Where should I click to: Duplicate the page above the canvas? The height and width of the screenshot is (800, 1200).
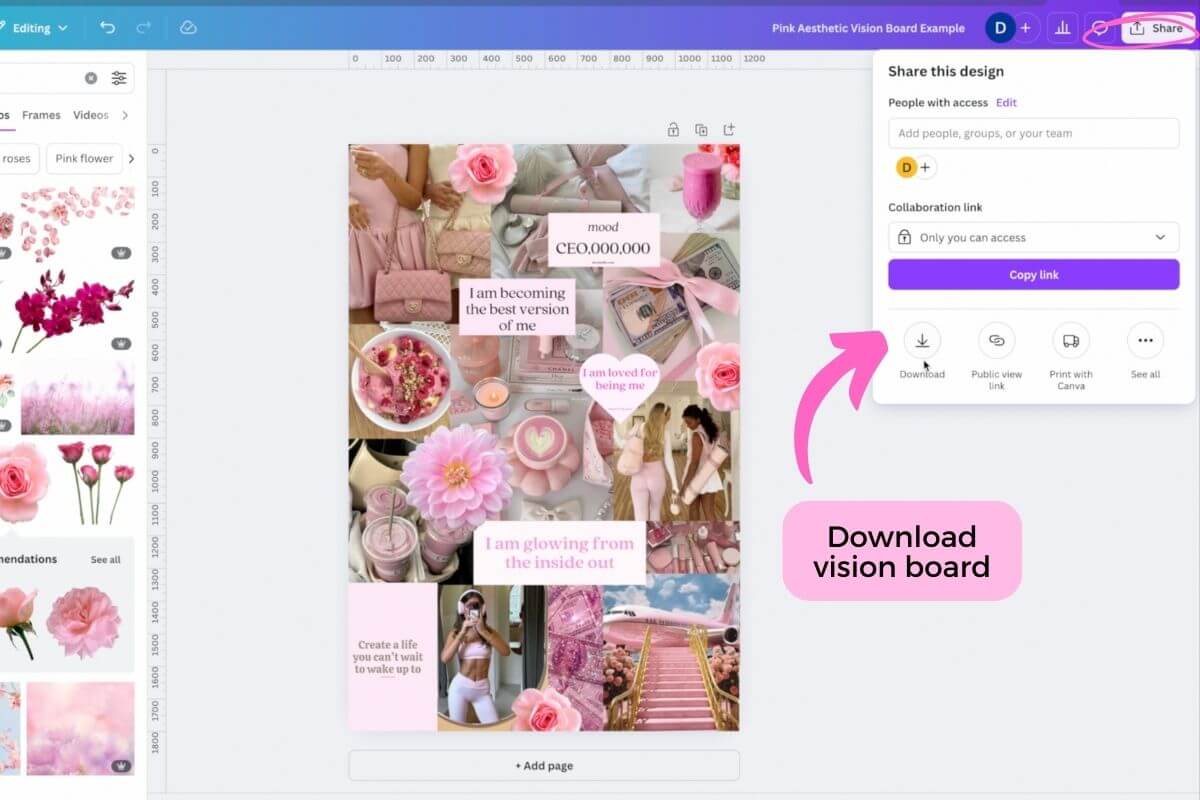[702, 129]
